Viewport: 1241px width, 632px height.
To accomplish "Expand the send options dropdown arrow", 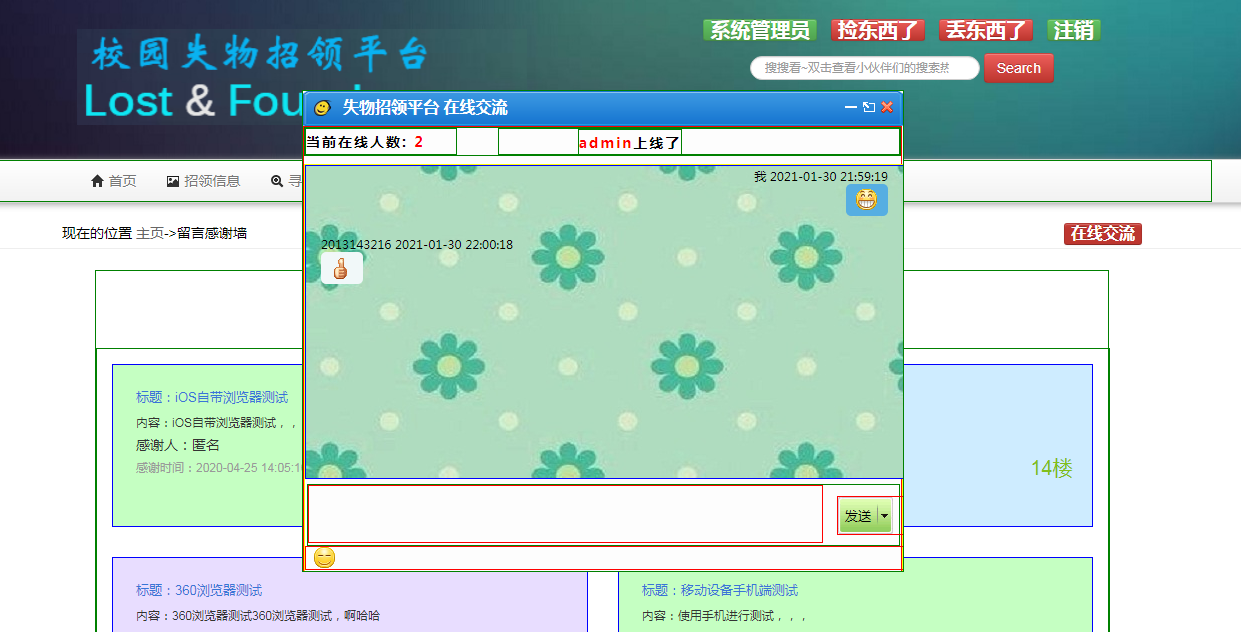I will tap(884, 516).
